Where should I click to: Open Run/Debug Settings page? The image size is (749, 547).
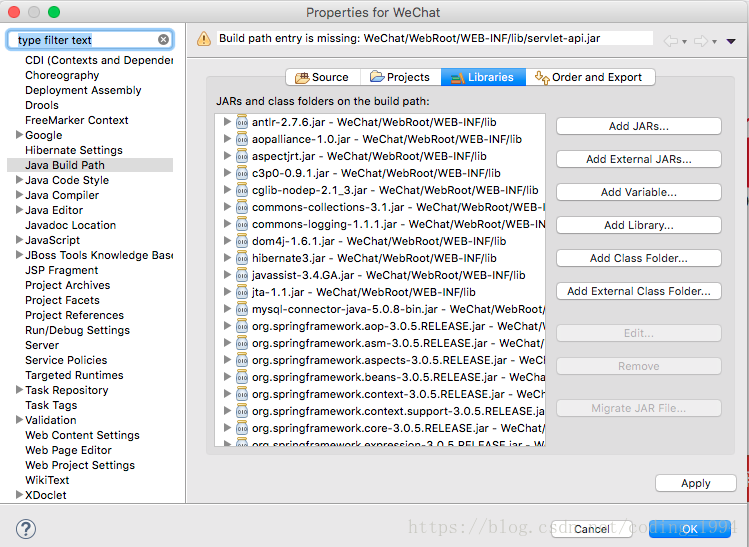(77, 330)
